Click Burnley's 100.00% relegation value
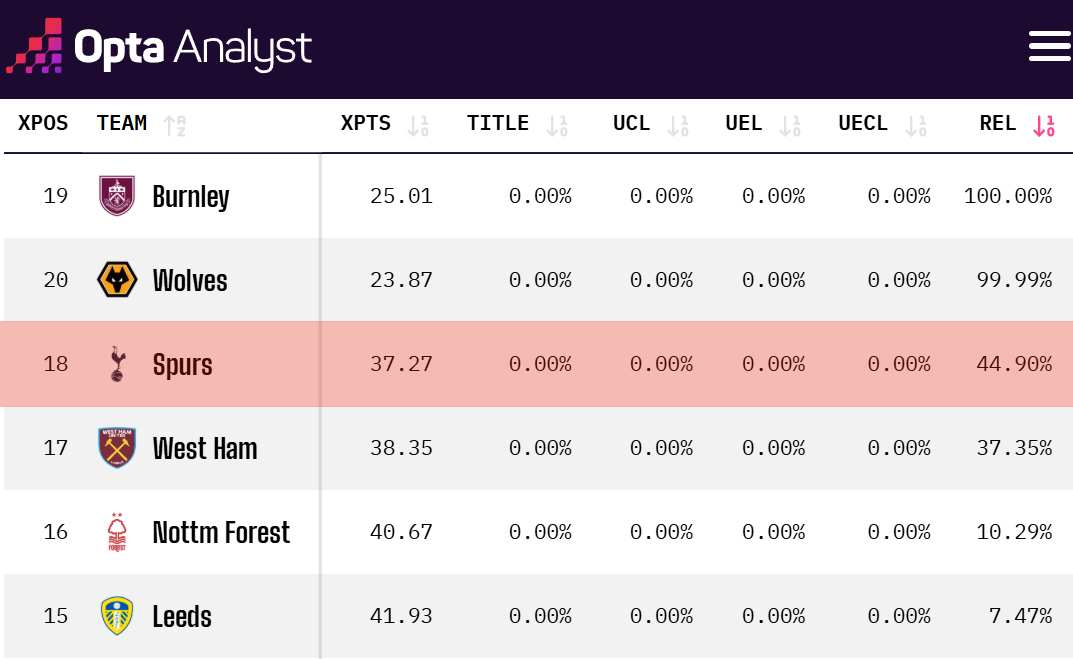 (1008, 196)
